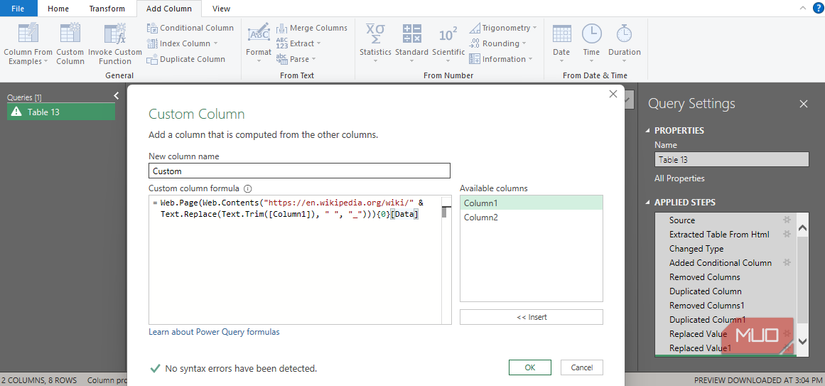Close the Custom Column dialog
The width and height of the screenshot is (825, 386).
612,94
